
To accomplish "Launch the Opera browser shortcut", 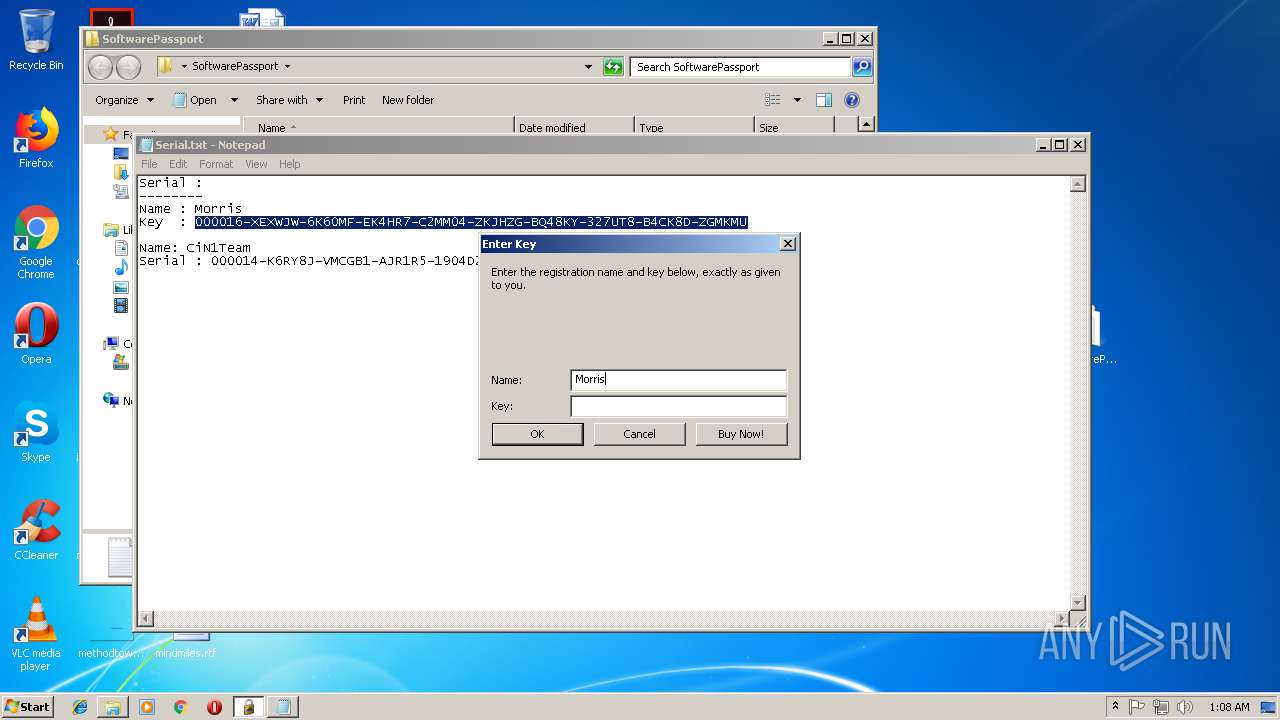I will tap(36, 334).
